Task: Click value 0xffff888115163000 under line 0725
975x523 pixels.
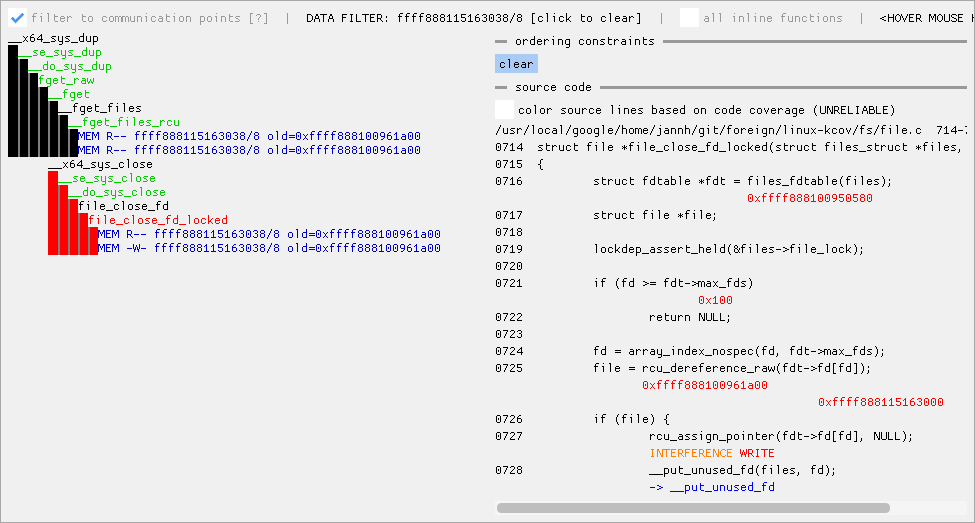Action: (x=880, y=402)
